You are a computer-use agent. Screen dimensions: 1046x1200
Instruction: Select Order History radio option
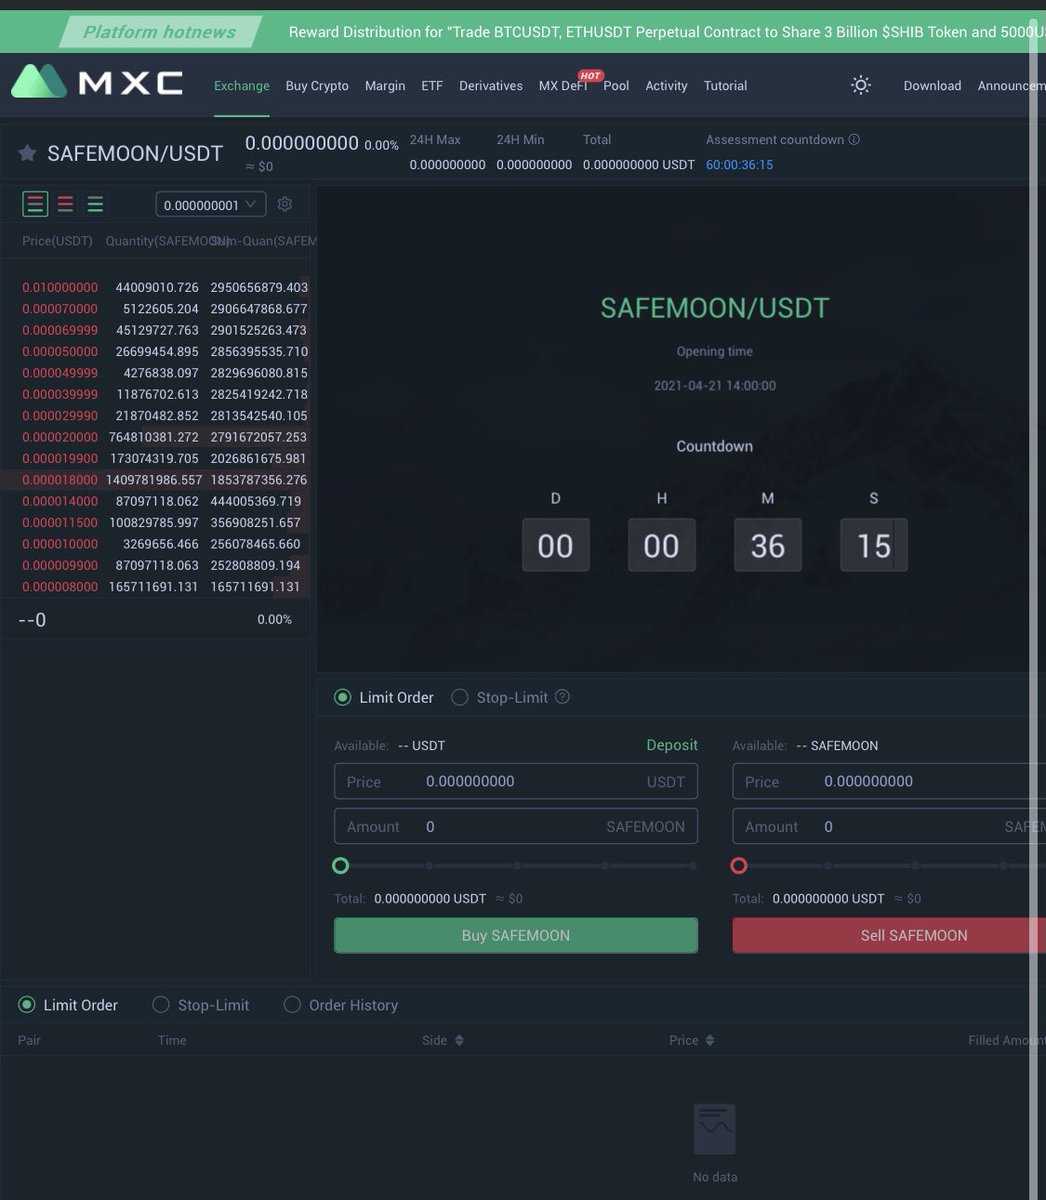[292, 1005]
